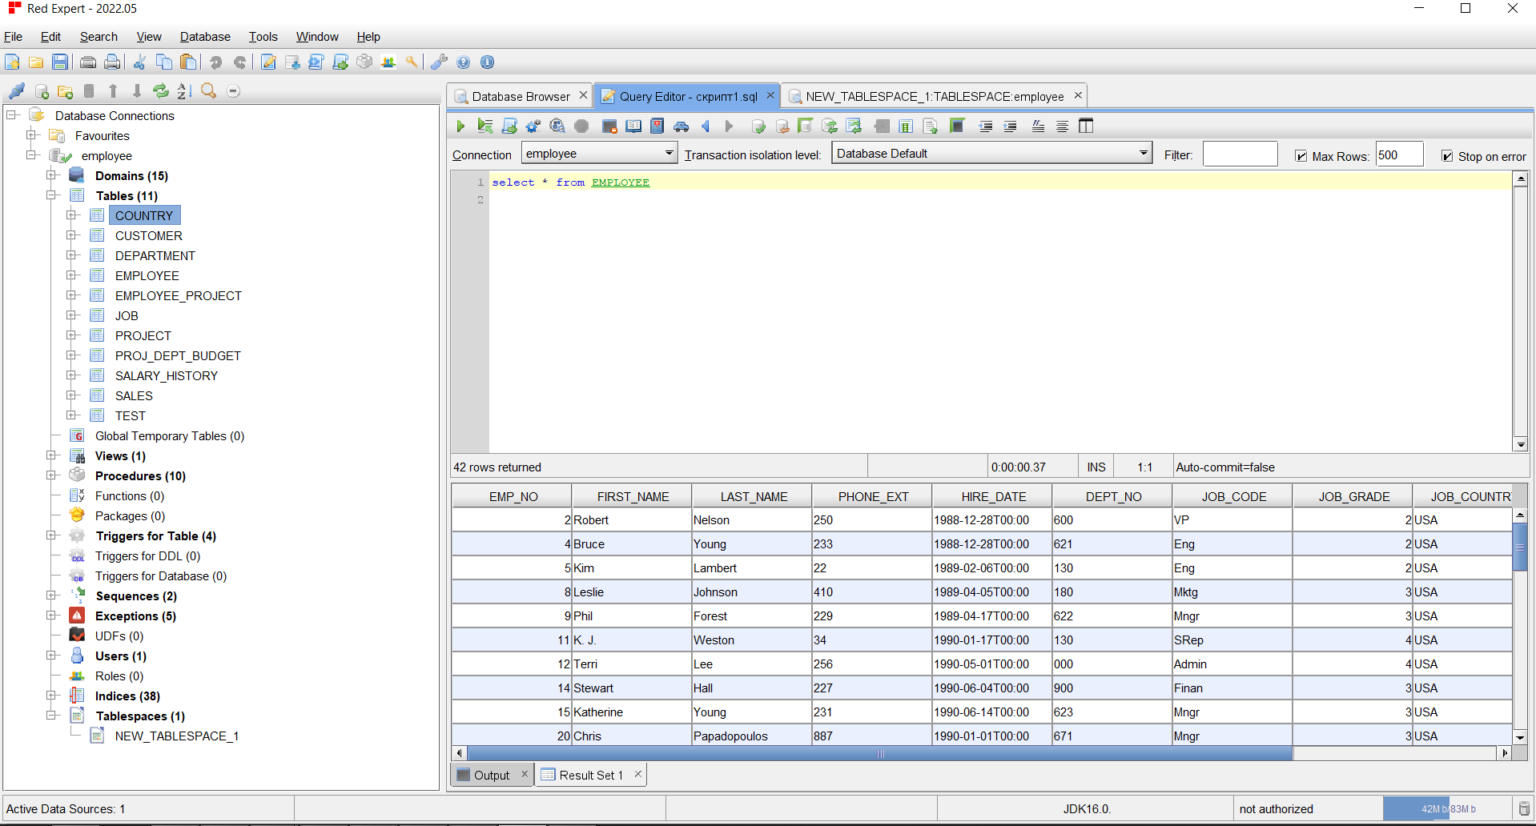Screen dimensions: 1536x826
Task: Run the query with the green play icon
Action: (x=460, y=126)
